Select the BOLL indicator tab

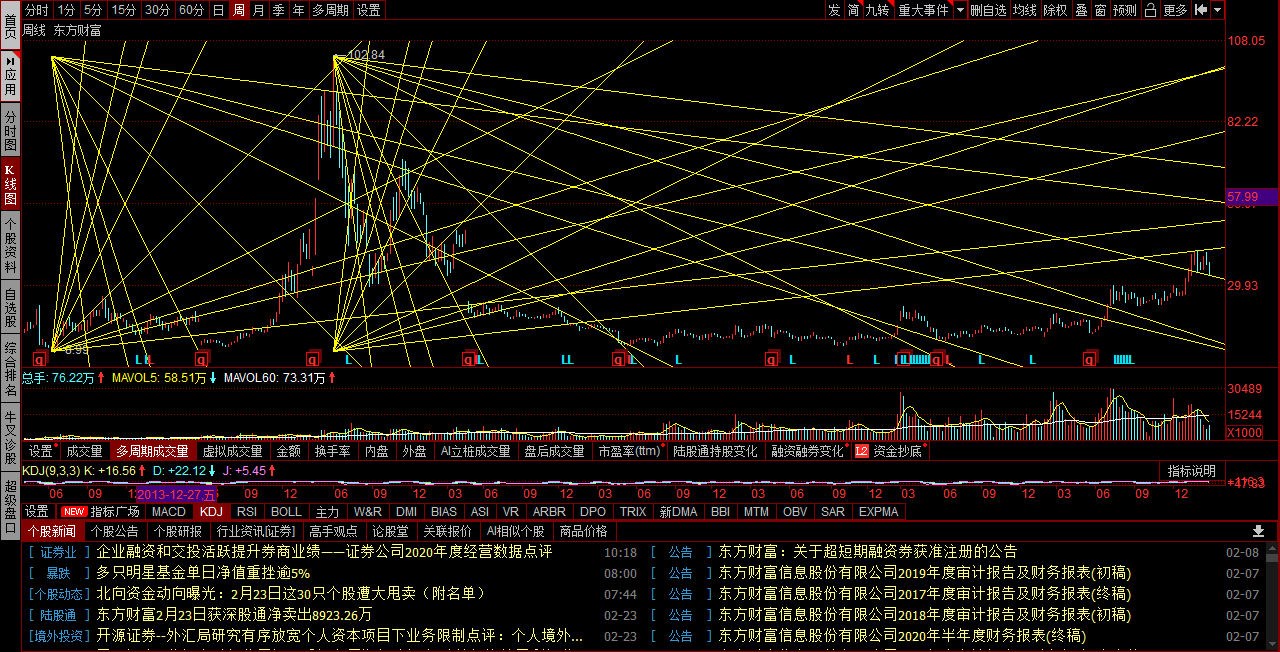pyautogui.click(x=286, y=511)
